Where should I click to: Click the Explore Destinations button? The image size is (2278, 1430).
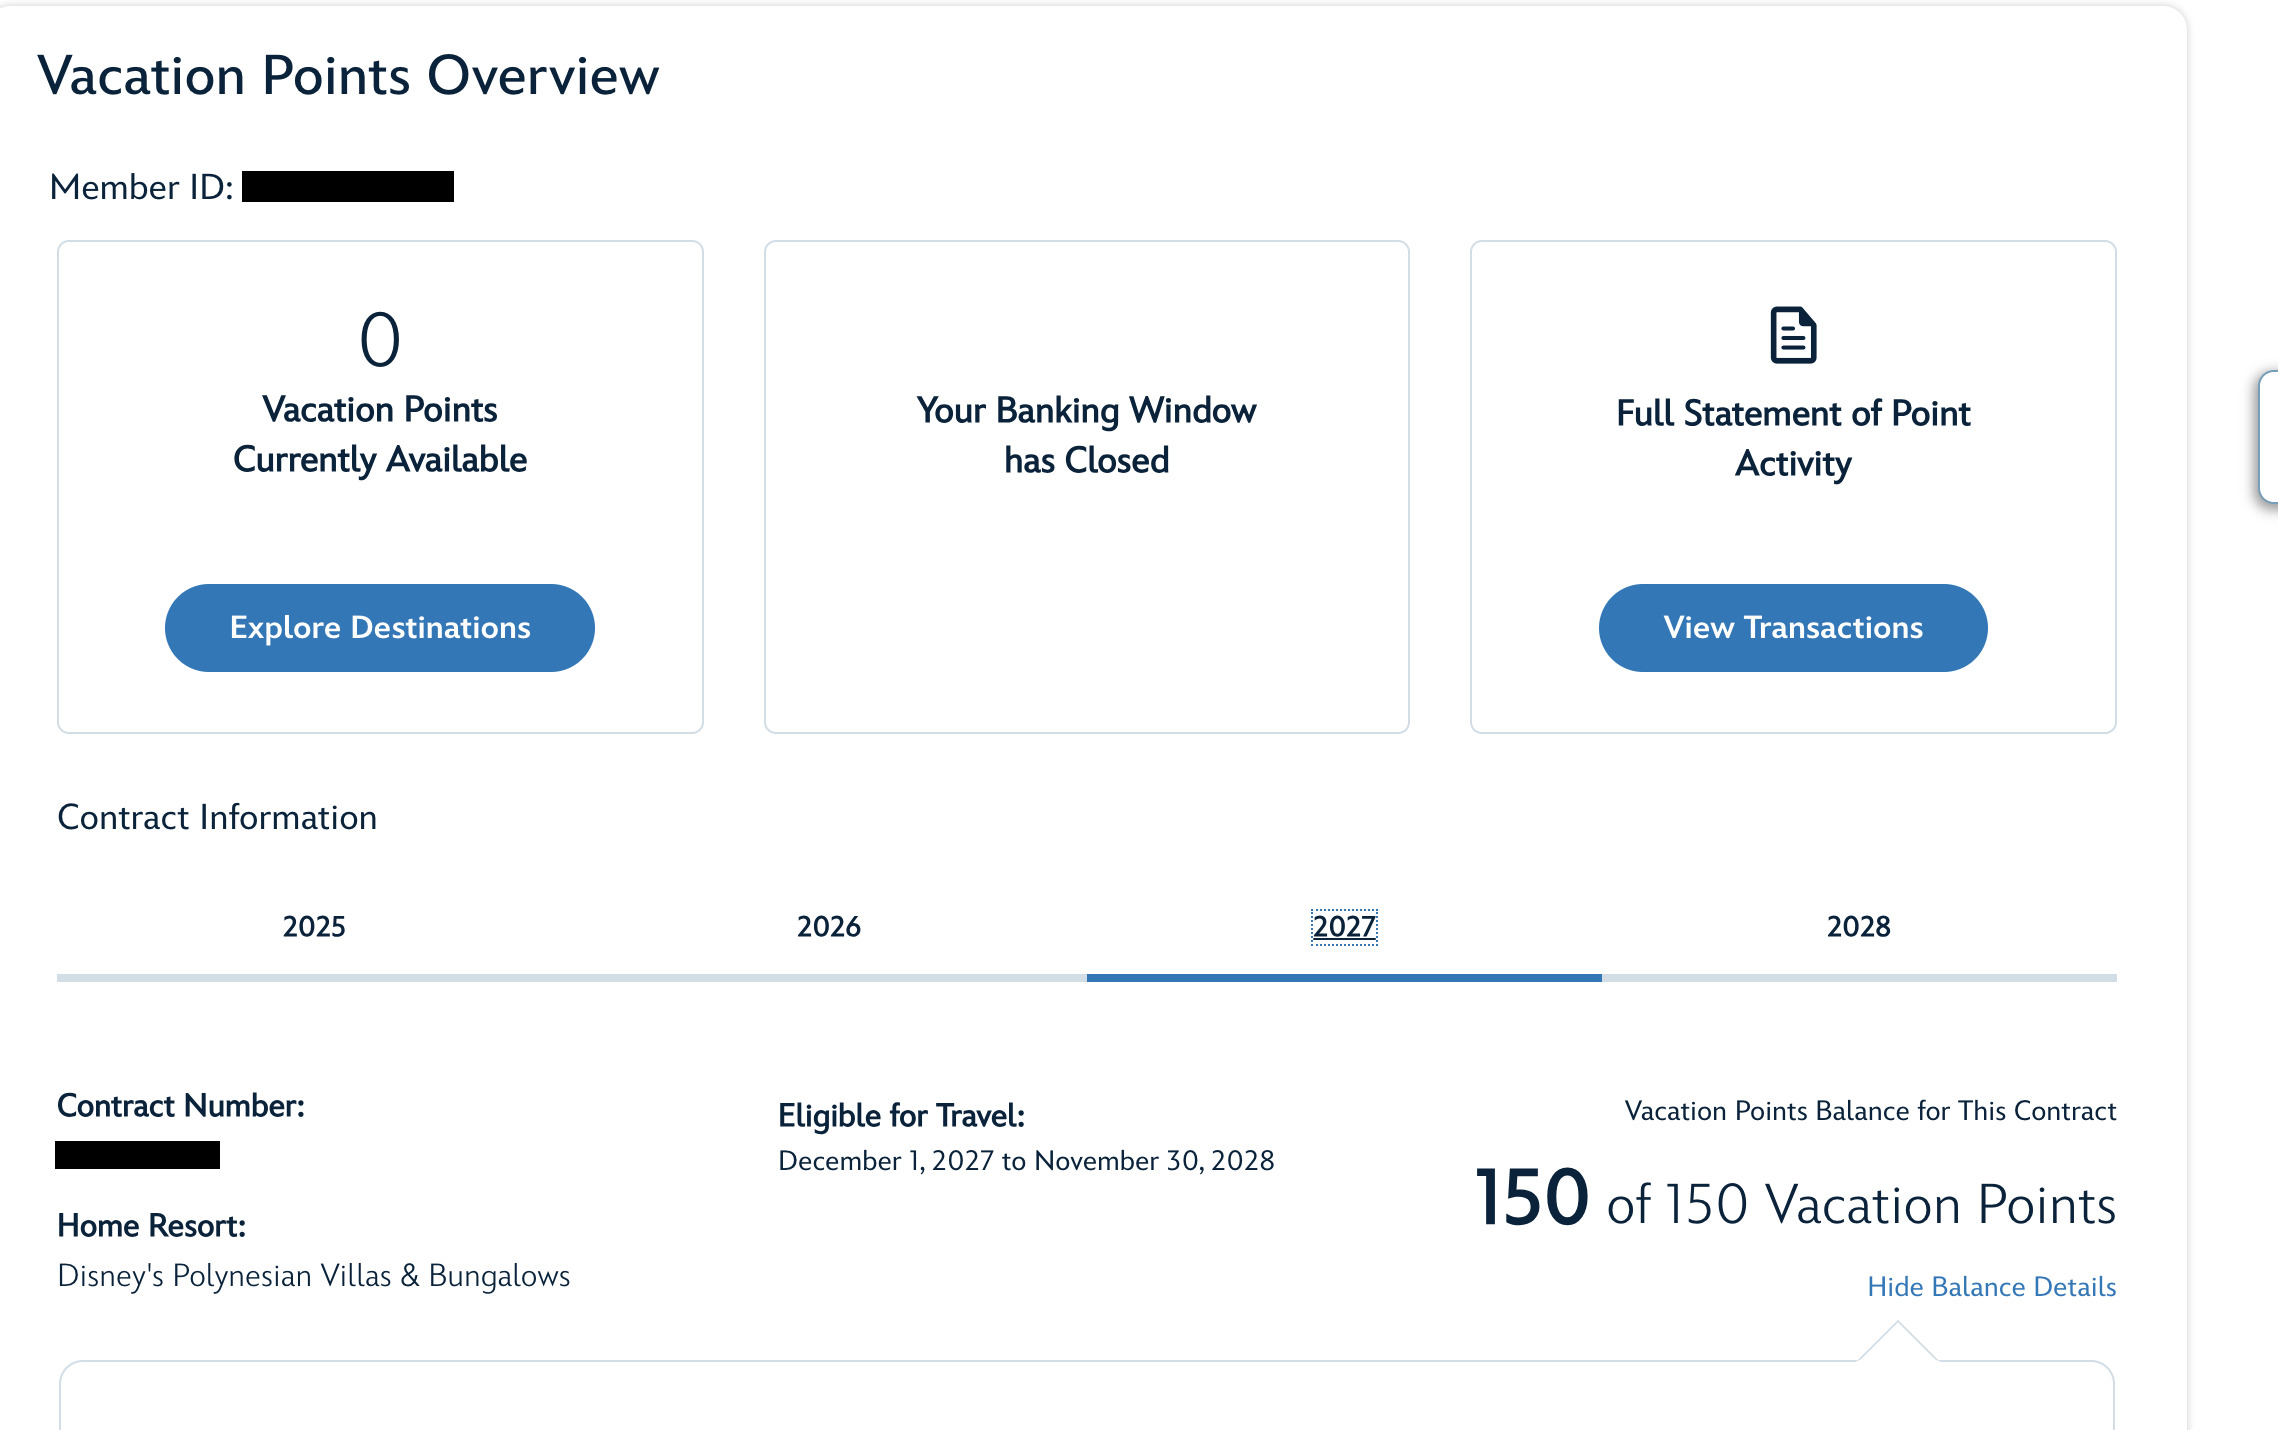point(380,628)
